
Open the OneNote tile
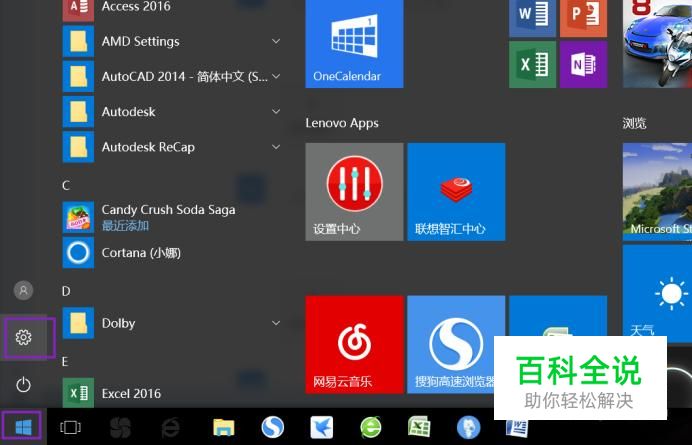tap(583, 64)
